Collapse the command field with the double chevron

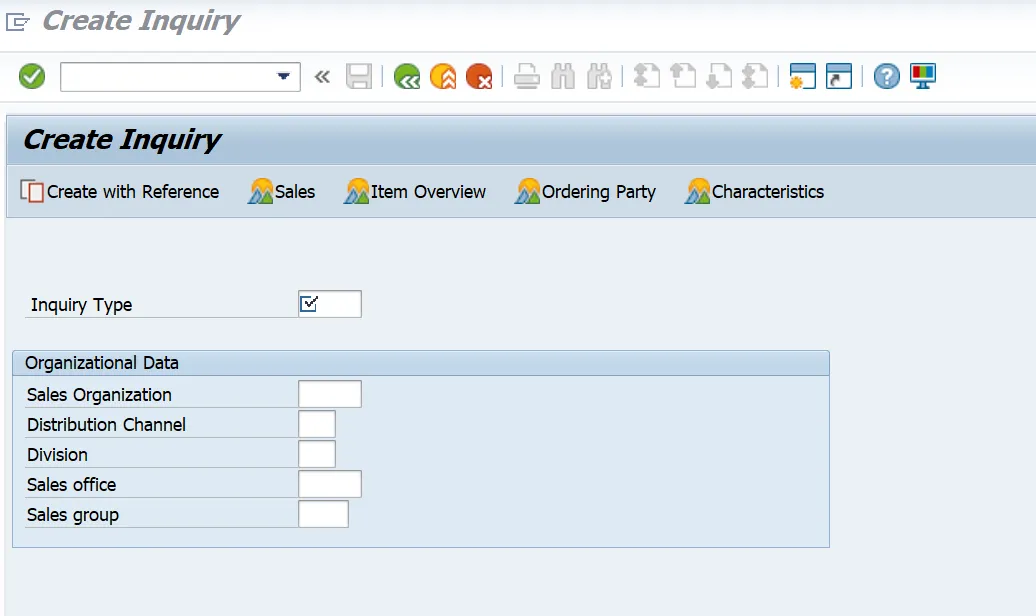click(x=322, y=77)
